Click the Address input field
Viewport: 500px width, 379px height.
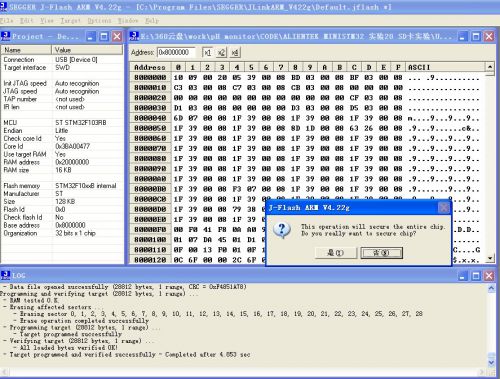[177, 53]
